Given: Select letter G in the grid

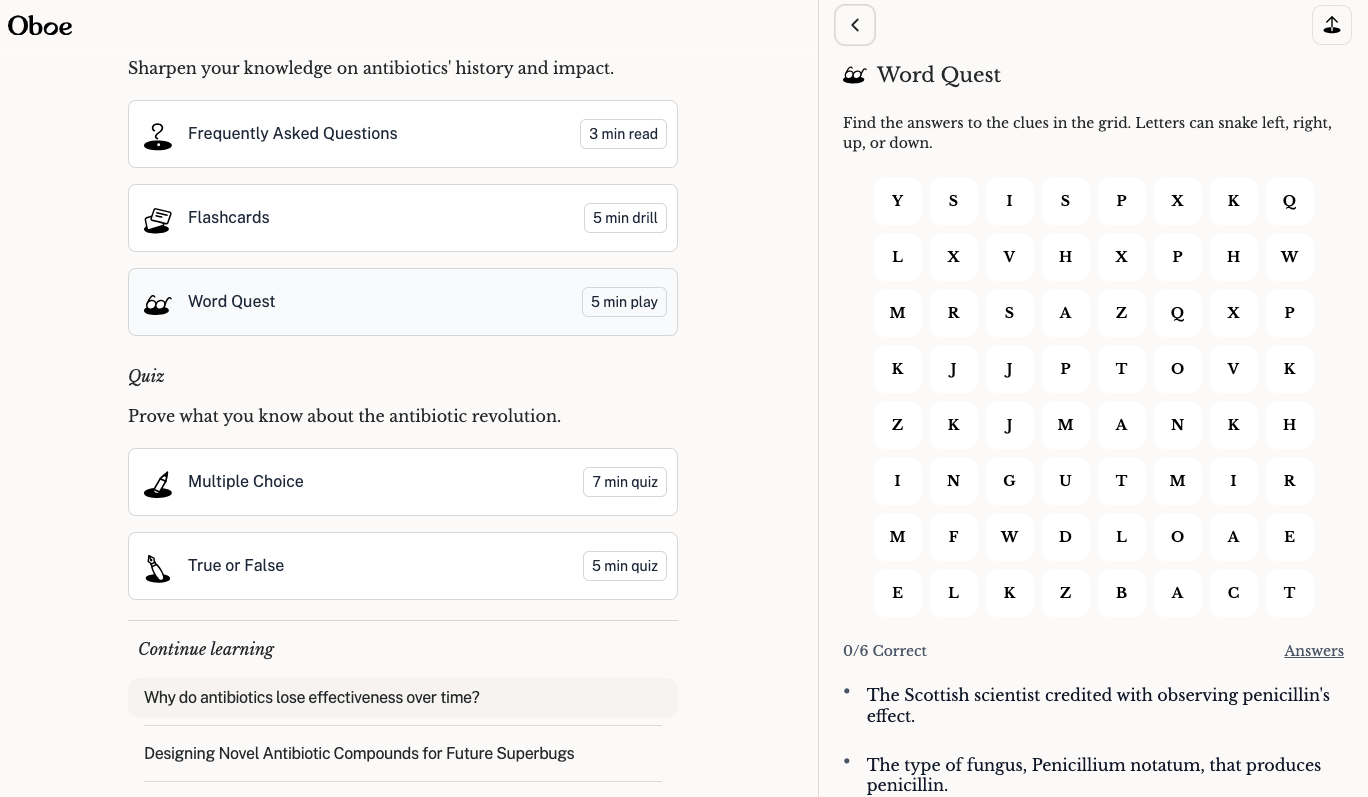Looking at the screenshot, I should pyautogui.click(x=1009, y=481).
